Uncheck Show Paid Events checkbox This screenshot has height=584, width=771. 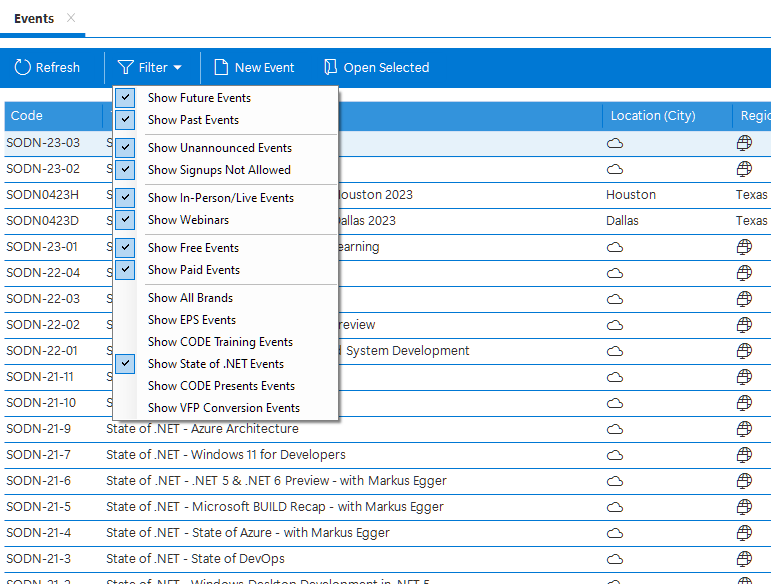[x=125, y=270]
